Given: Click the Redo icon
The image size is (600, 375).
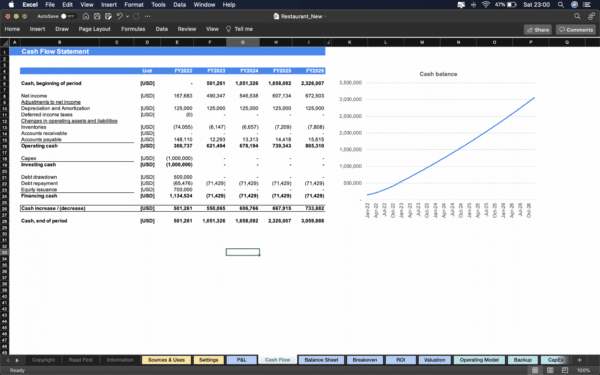Looking at the screenshot, I should coord(136,16).
